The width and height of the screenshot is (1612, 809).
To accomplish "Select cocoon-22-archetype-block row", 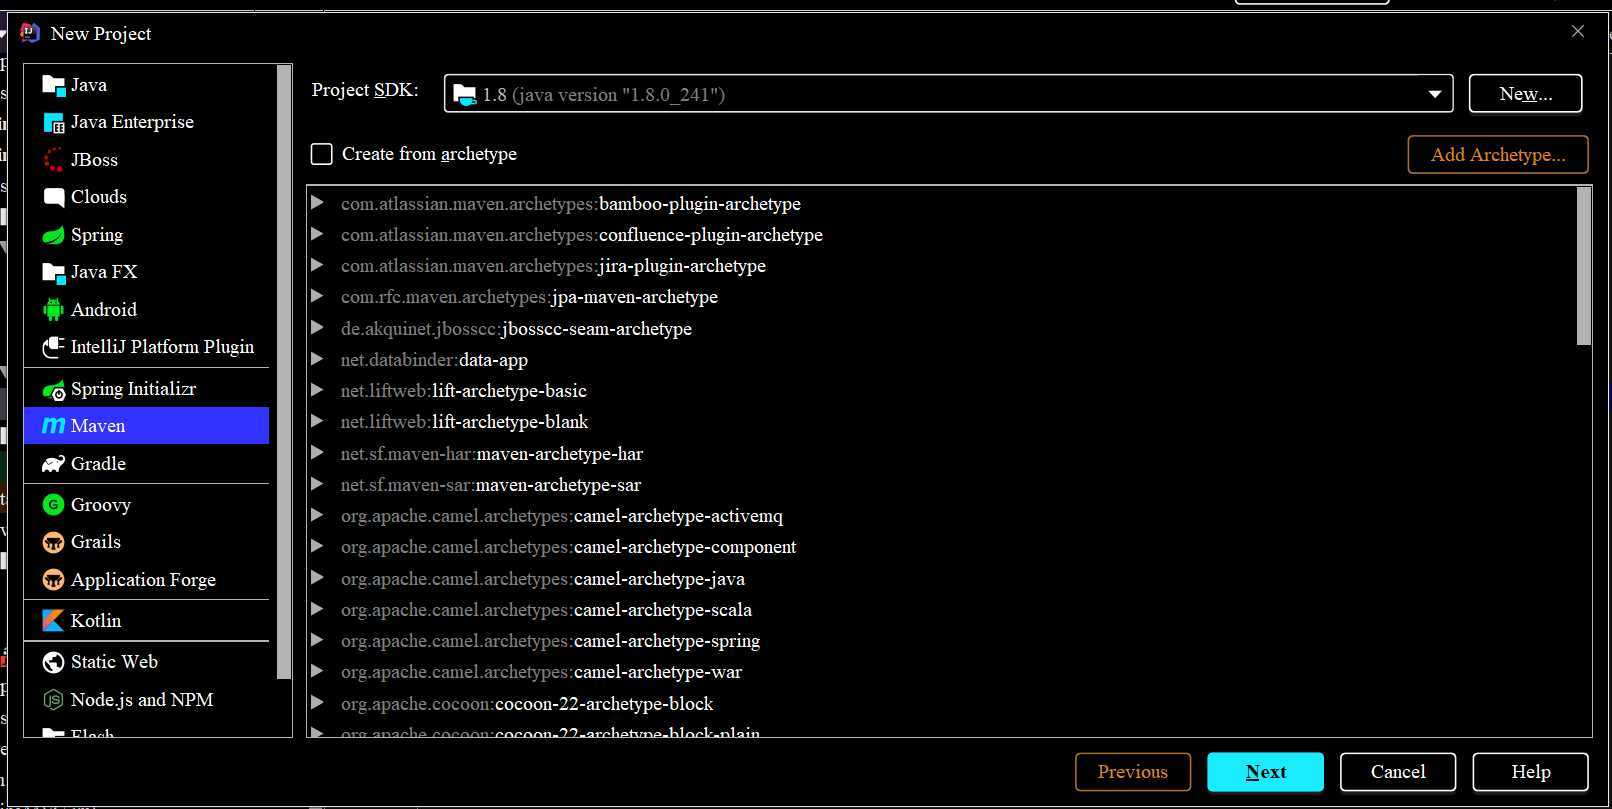I will (941, 703).
